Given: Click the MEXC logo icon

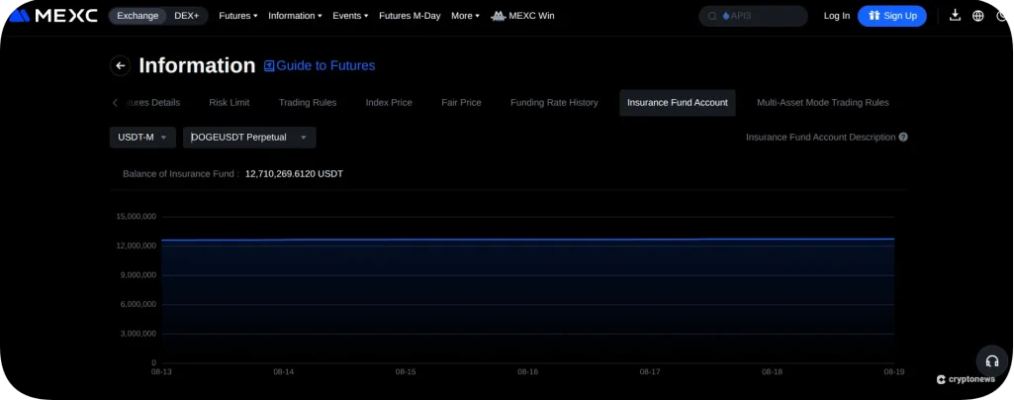Looking at the screenshot, I should tap(19, 16).
